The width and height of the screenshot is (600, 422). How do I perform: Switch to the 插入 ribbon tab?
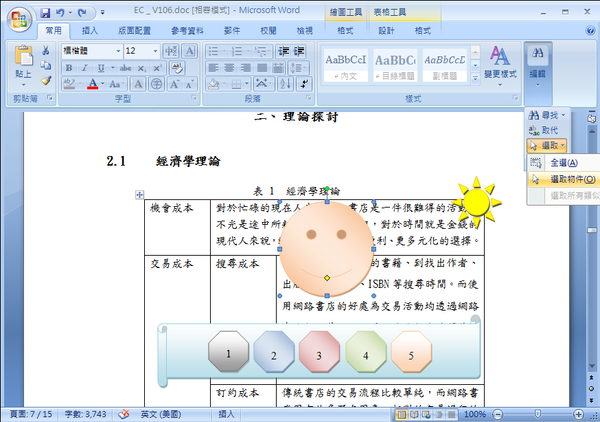(89, 31)
